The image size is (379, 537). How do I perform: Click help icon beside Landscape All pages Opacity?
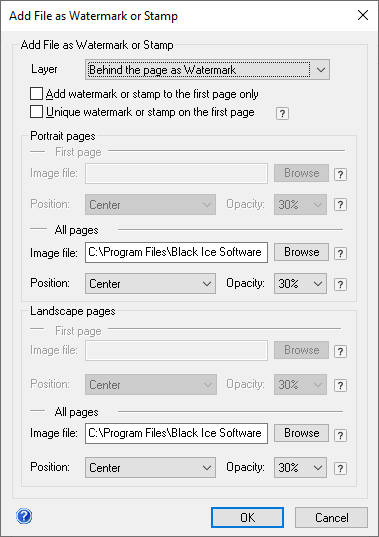pyautogui.click(x=340, y=468)
